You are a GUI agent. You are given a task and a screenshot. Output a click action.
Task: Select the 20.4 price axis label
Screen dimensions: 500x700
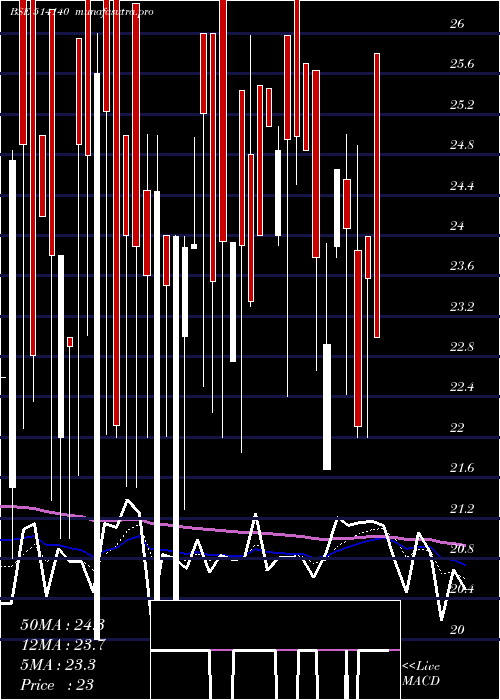(462, 589)
